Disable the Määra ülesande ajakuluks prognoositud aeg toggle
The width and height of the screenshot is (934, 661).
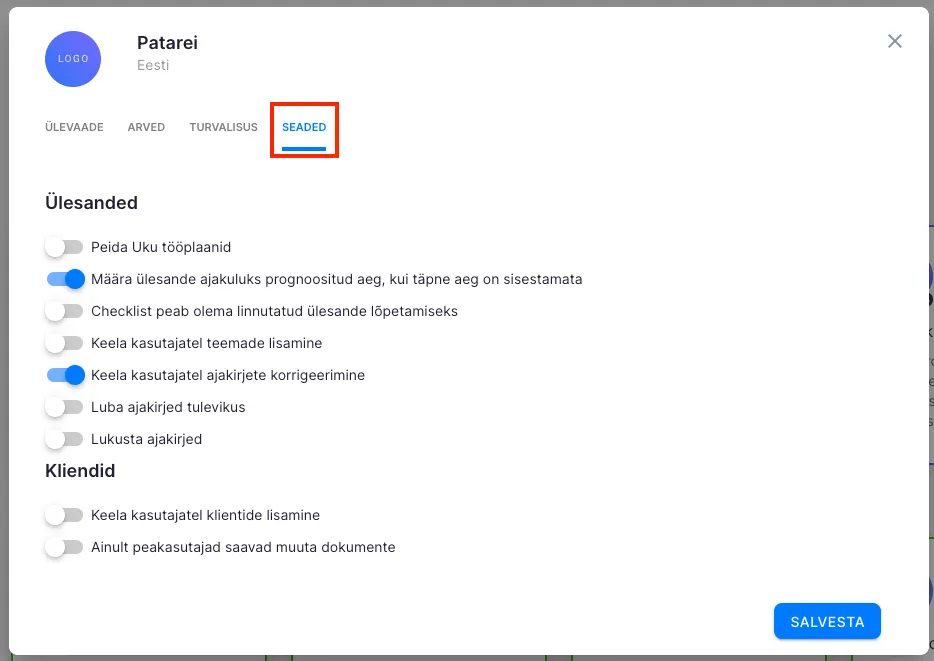[64, 279]
